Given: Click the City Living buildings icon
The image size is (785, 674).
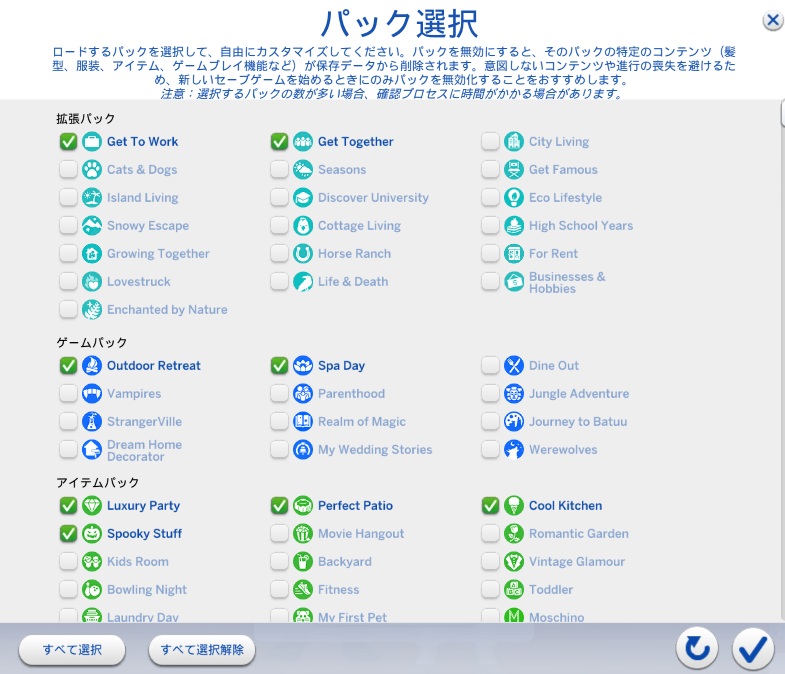Looking at the screenshot, I should (514, 142).
